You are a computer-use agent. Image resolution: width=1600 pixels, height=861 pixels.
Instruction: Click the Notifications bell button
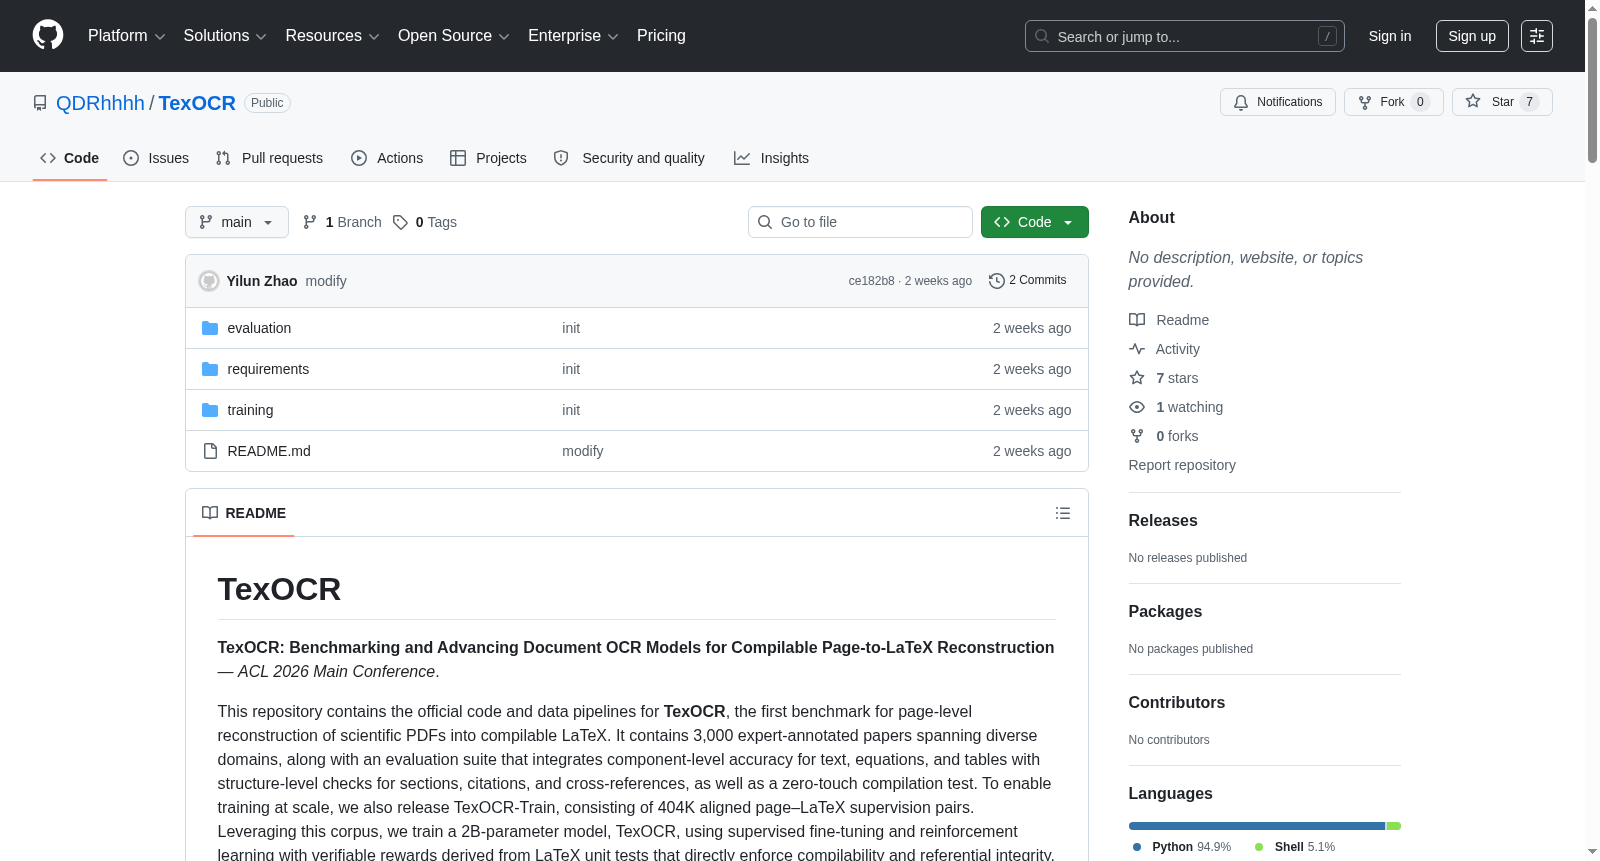pyautogui.click(x=1278, y=102)
